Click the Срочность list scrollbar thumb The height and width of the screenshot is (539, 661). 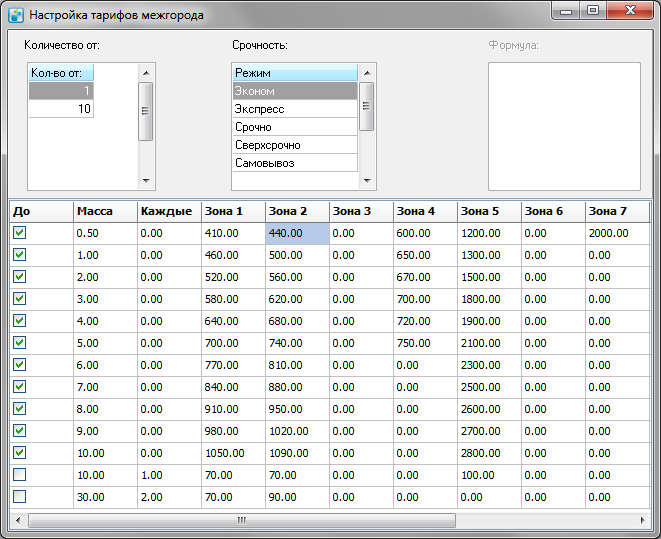click(366, 106)
